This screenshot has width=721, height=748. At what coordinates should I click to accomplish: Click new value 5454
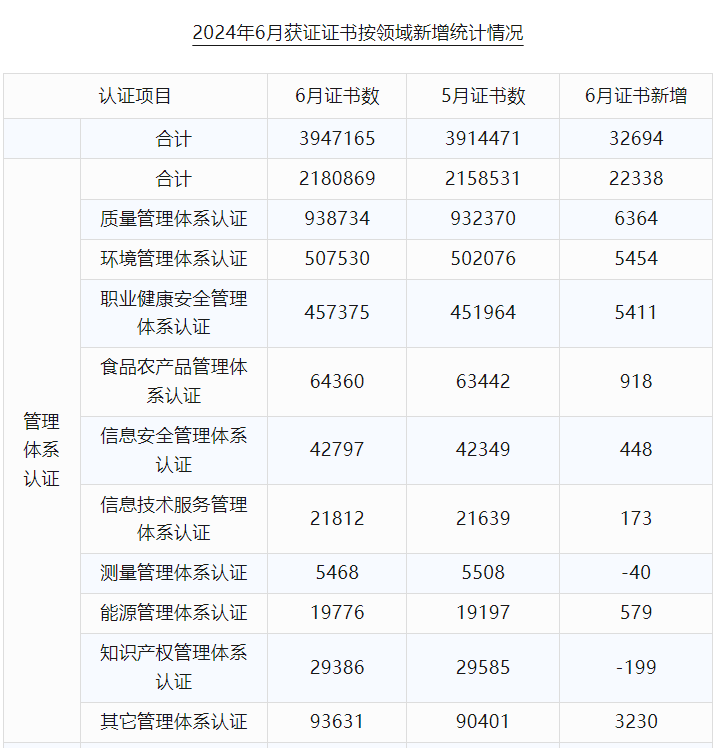pyautogui.click(x=636, y=259)
